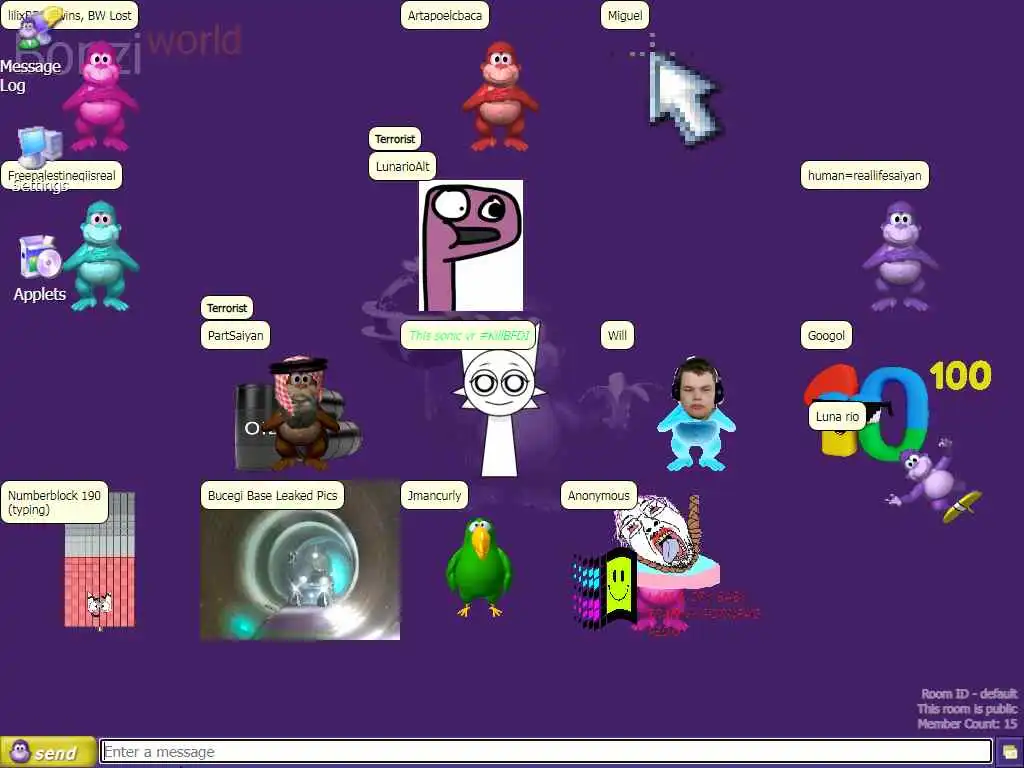The height and width of the screenshot is (768, 1024).
Task: Click Numberblock 190 block grid avatar
Action: (x=100, y=560)
